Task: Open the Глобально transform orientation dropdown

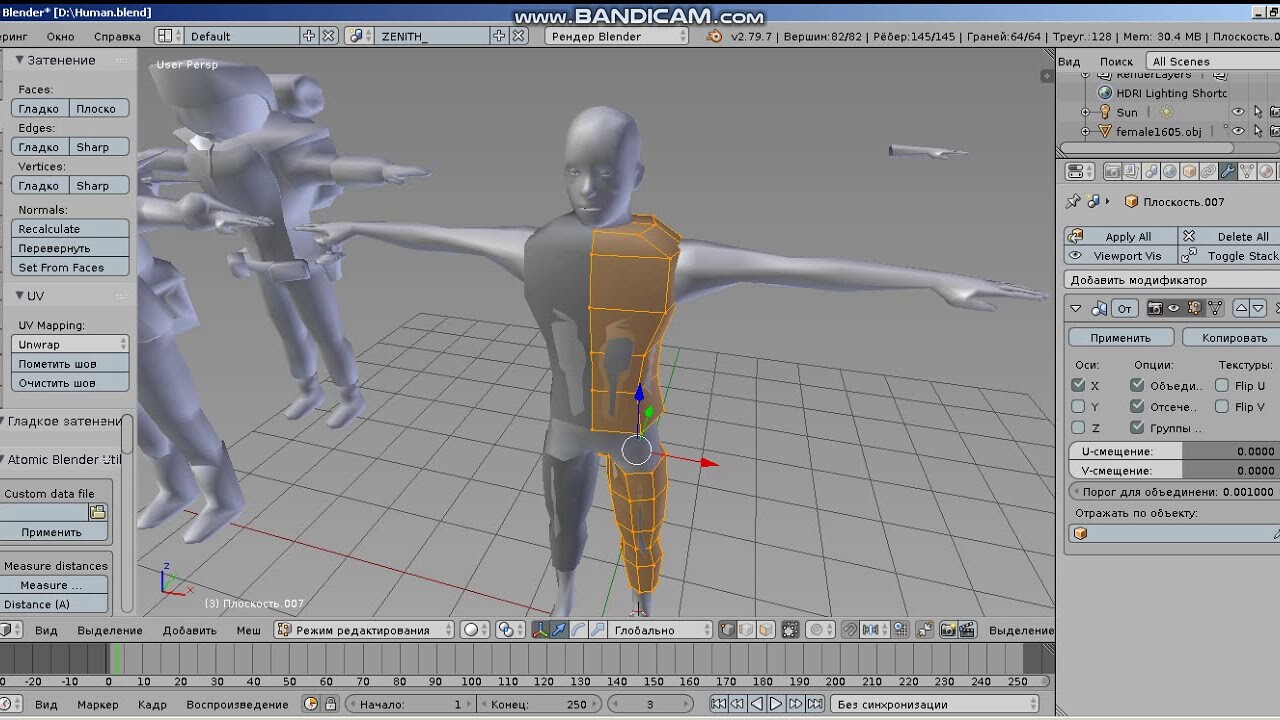Action: pos(644,631)
